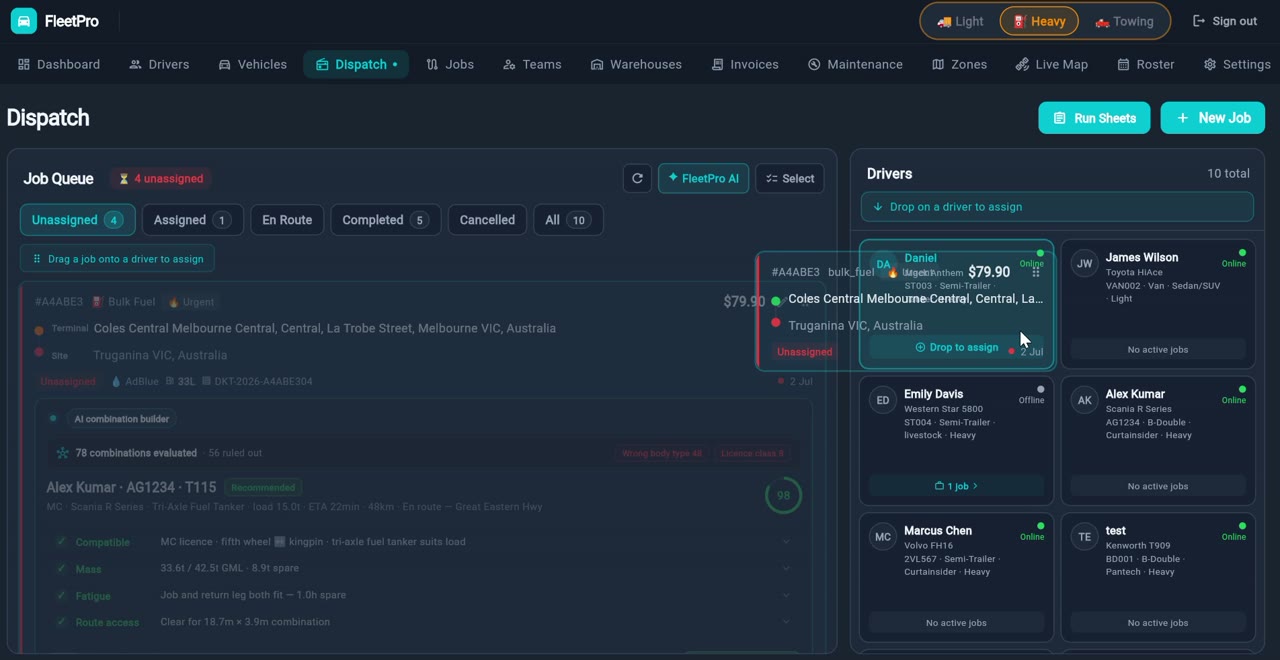1280x660 pixels.
Task: Sign out of FleetPro
Action: pos(1225,21)
